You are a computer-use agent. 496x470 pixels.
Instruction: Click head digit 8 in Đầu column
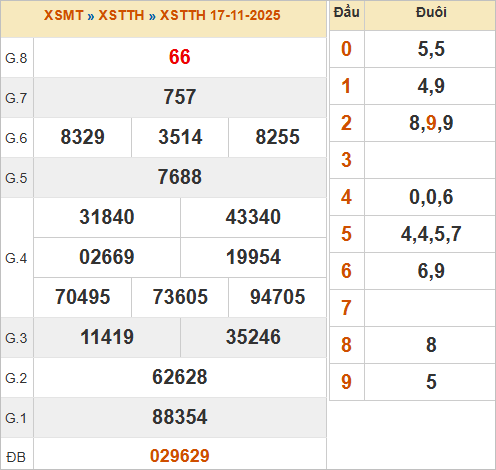[346, 345]
